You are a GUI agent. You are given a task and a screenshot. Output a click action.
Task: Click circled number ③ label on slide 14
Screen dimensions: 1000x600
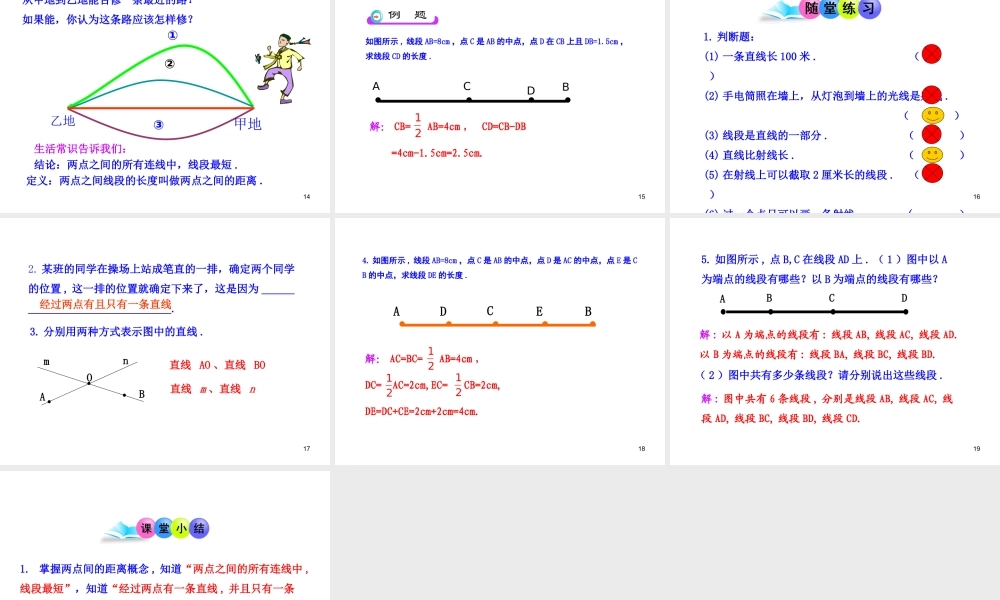158,125
